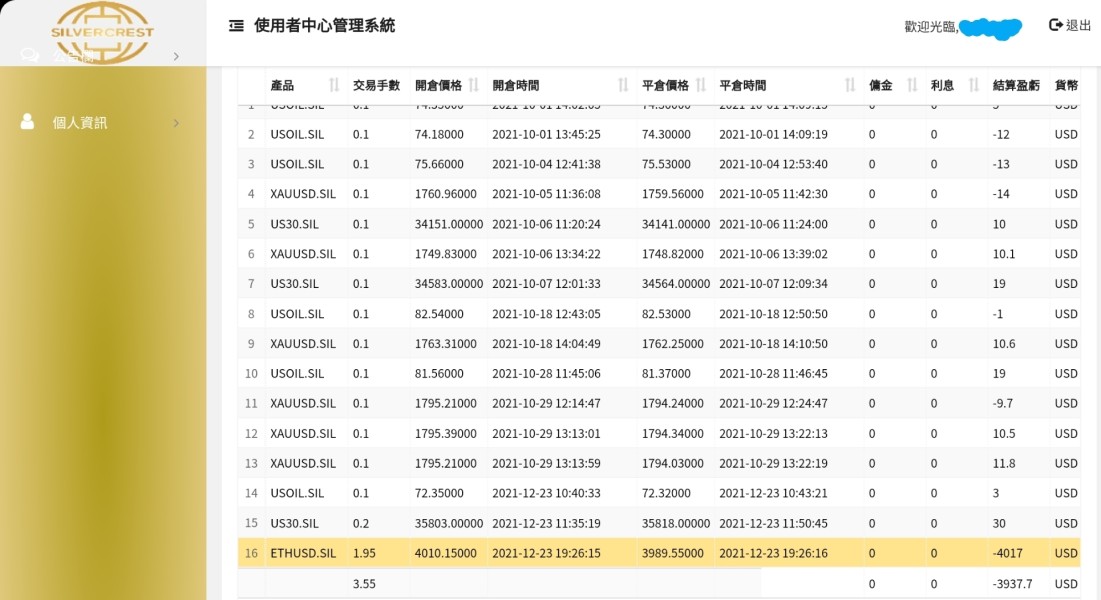
Task: Click XAUUSD.SIL in row 11
Action: [303, 403]
